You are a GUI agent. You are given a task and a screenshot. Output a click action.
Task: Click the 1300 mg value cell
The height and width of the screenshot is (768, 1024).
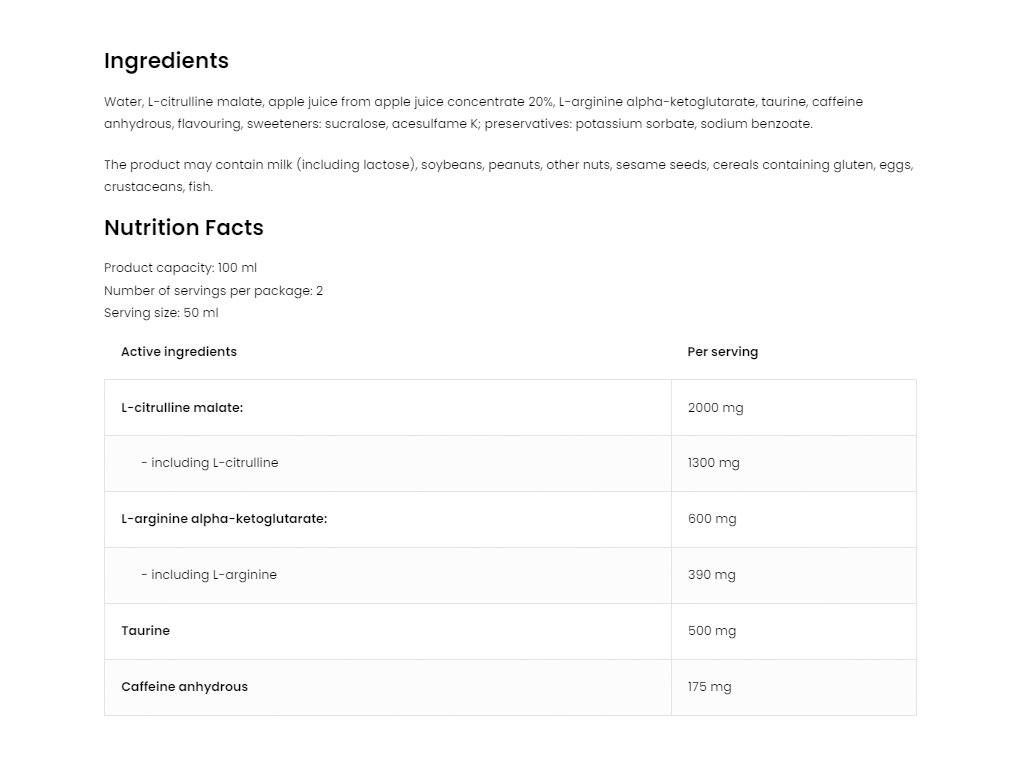point(713,463)
